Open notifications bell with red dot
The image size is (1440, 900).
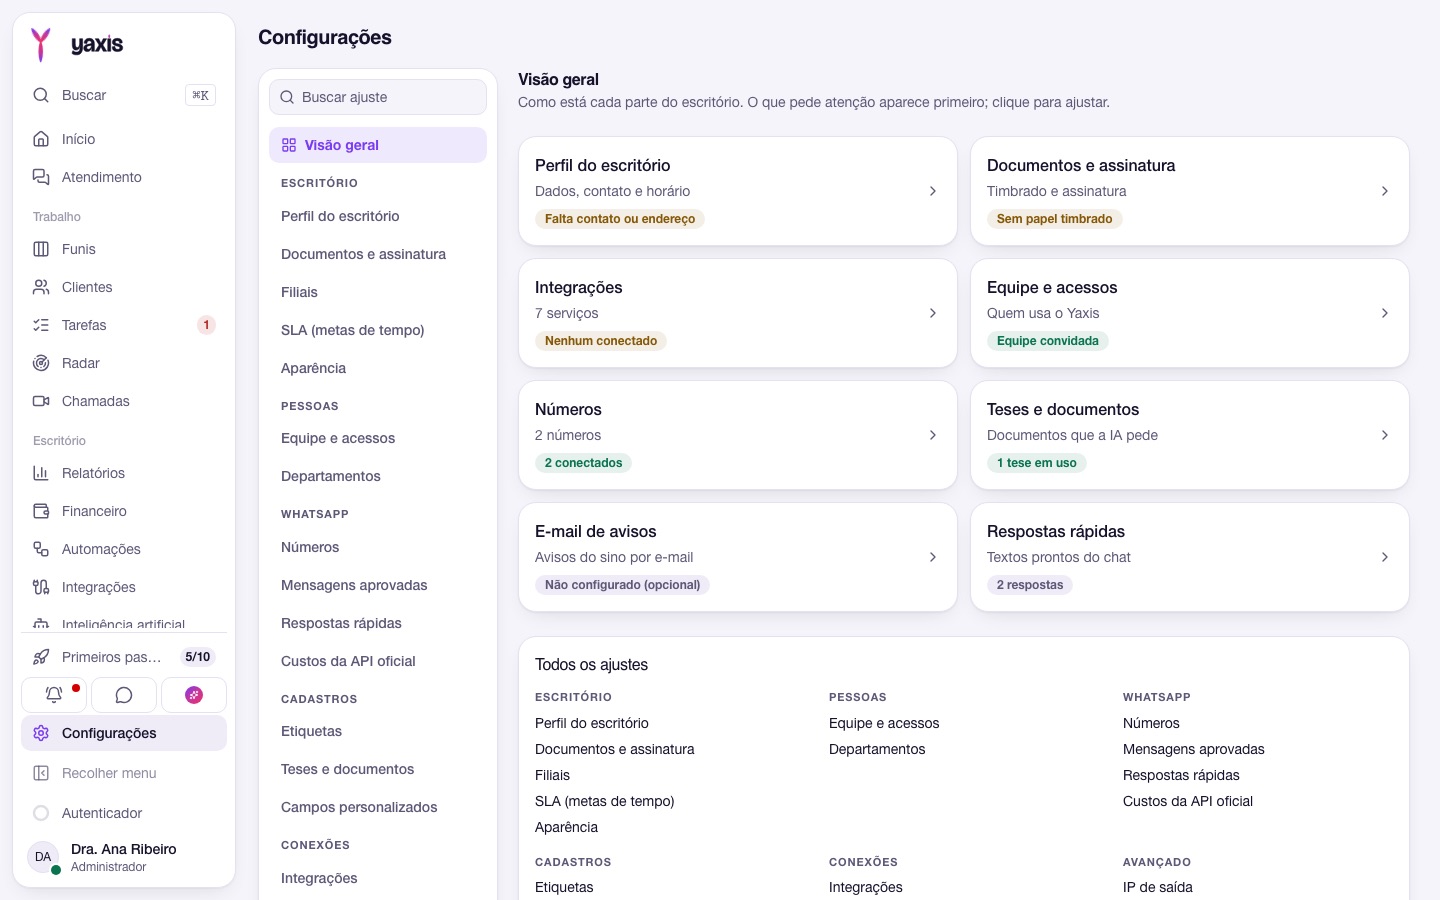54,695
